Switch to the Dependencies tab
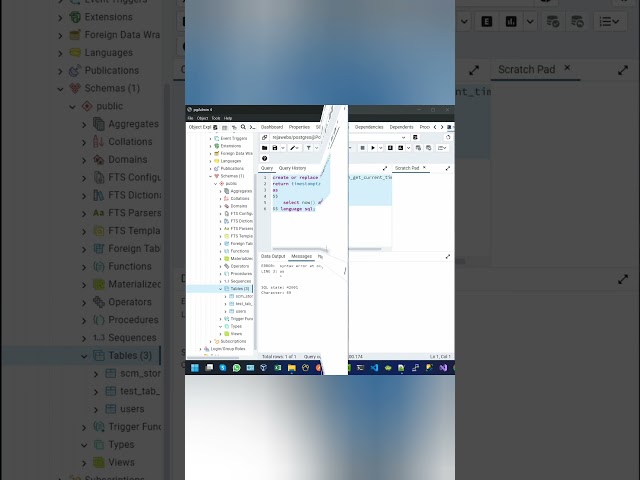This screenshot has width=640, height=480. tap(369, 127)
